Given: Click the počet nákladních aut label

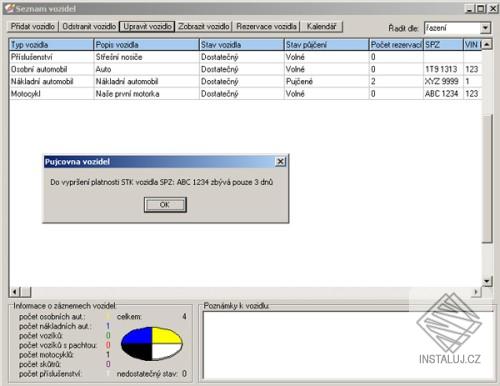Looking at the screenshot, I should pyautogui.click(x=55, y=326).
